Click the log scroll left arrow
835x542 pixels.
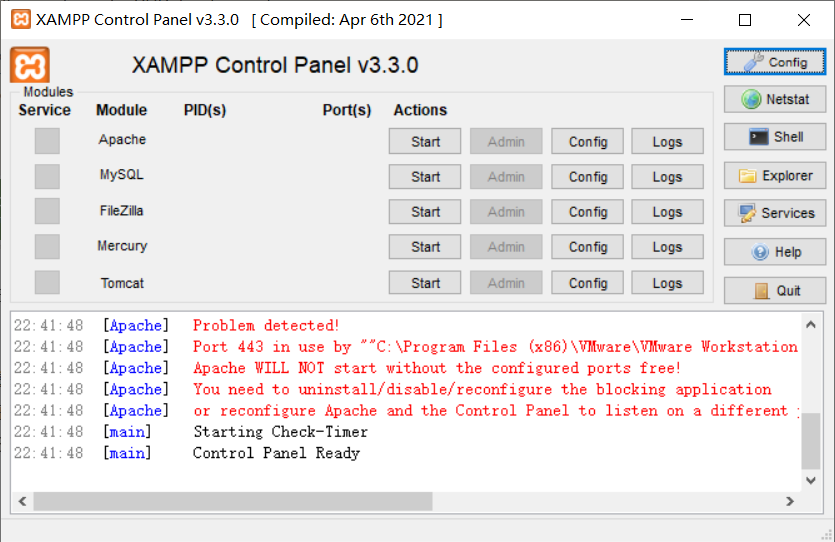coord(22,501)
